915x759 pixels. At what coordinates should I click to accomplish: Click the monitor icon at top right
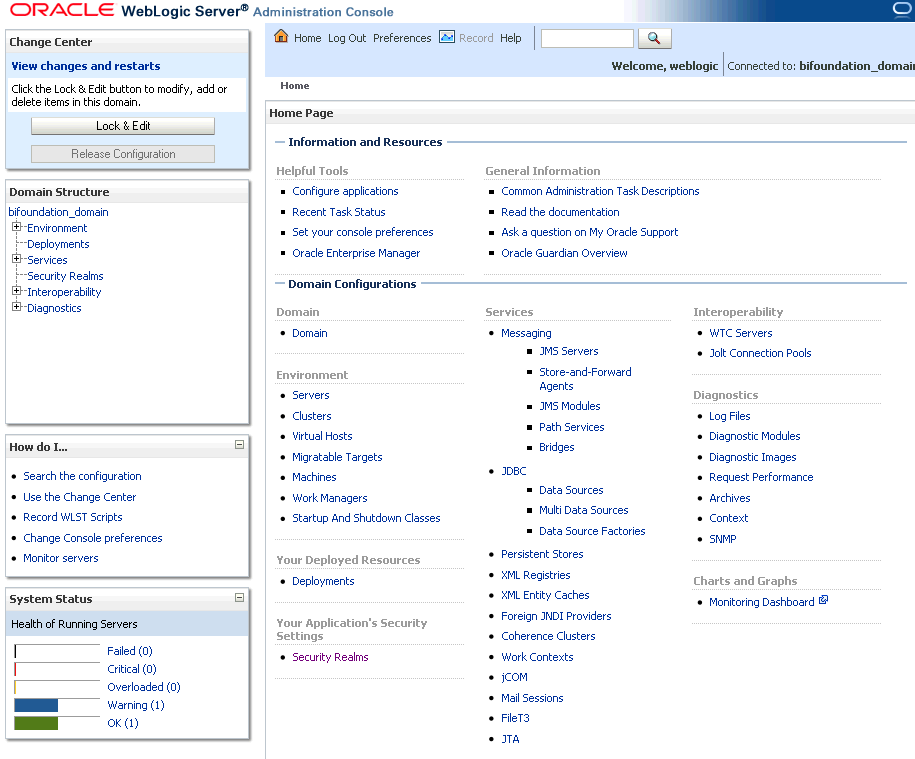(901, 9)
